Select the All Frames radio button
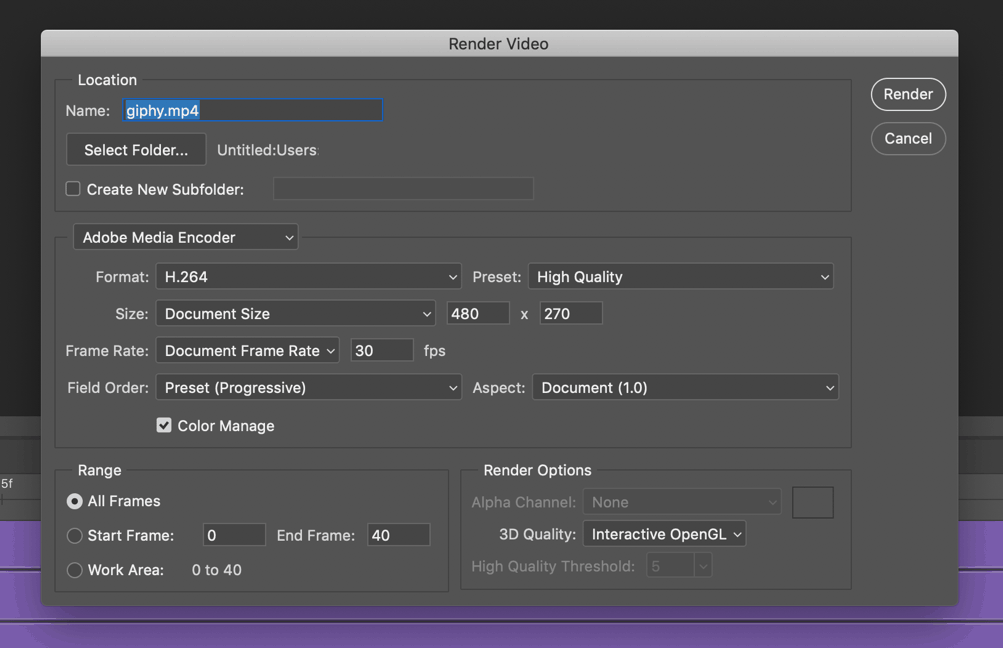Screen dimensions: 1003x648 point(75,501)
